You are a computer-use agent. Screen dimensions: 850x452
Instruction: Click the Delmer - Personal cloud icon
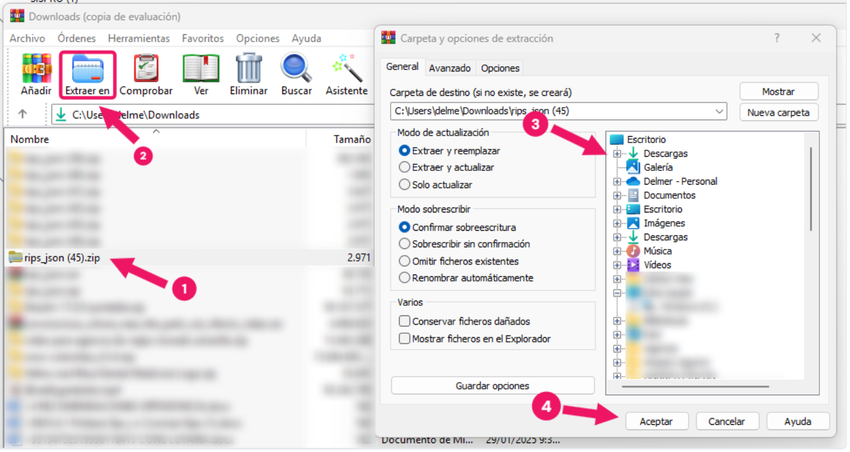633,181
